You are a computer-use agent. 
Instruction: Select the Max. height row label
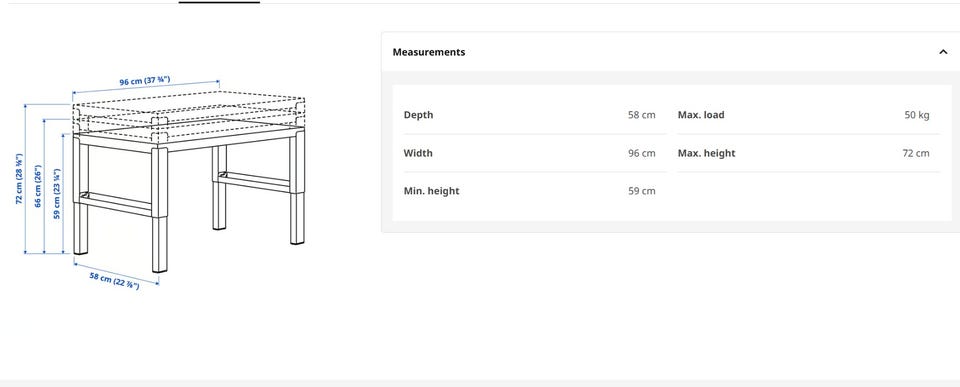coord(707,153)
